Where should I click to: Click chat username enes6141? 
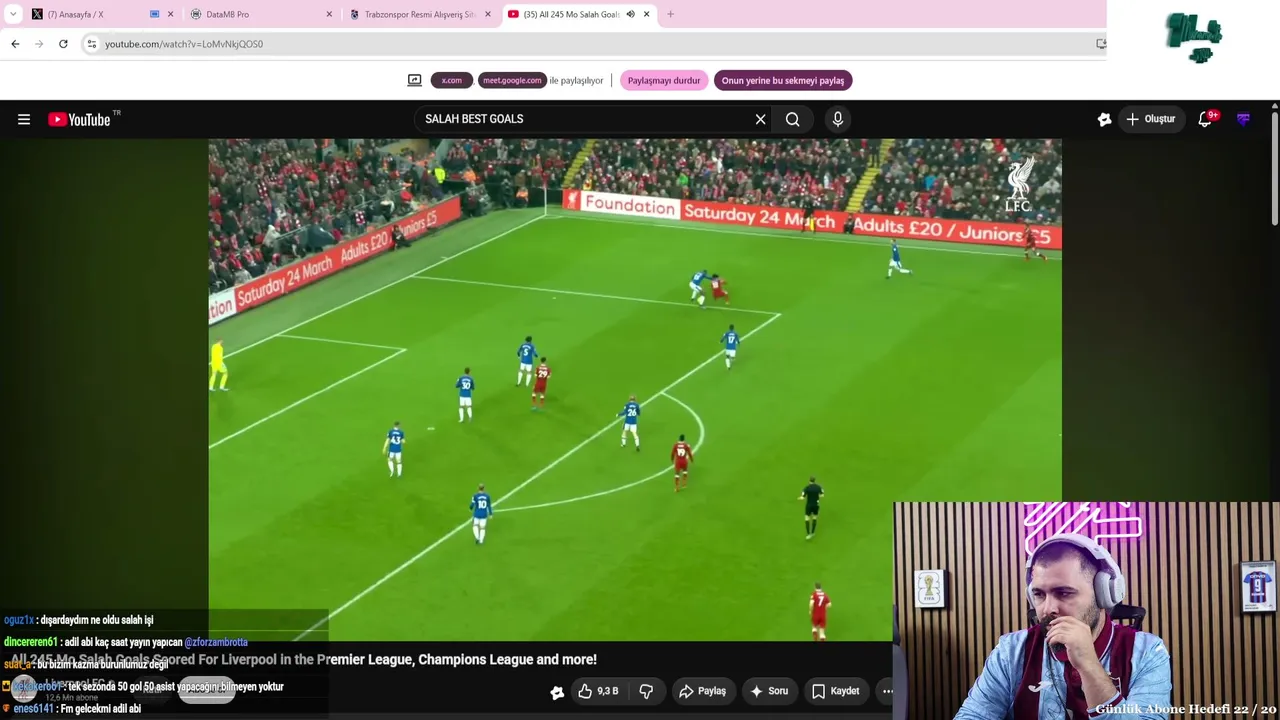point(33,709)
